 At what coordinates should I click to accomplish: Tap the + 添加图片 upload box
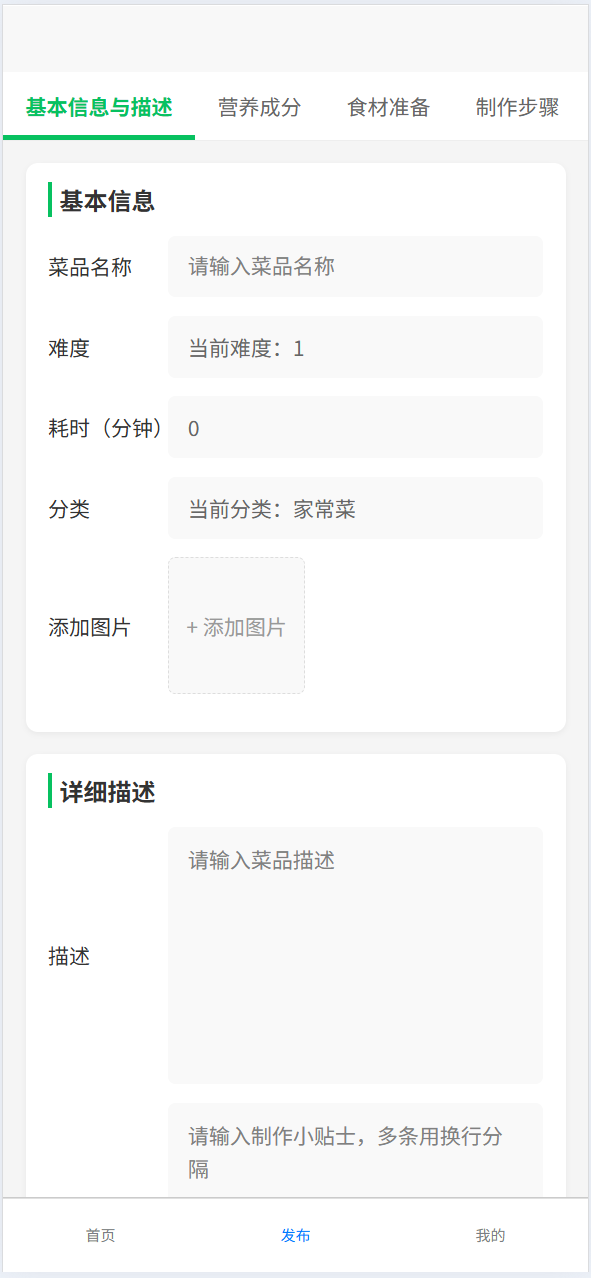[x=236, y=626]
